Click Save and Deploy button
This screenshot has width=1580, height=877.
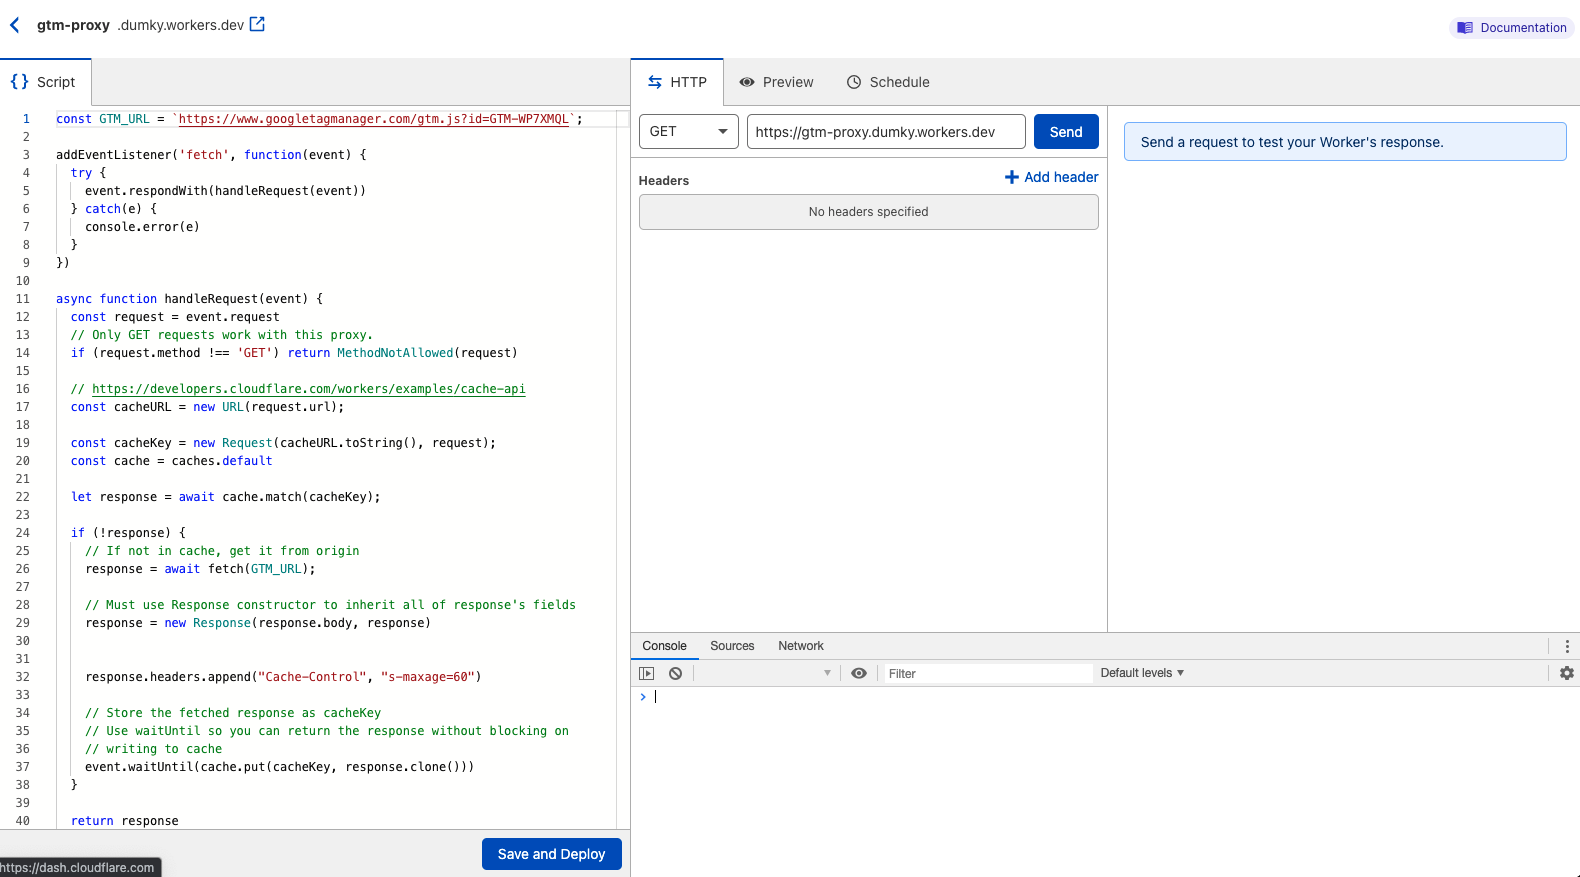551,854
